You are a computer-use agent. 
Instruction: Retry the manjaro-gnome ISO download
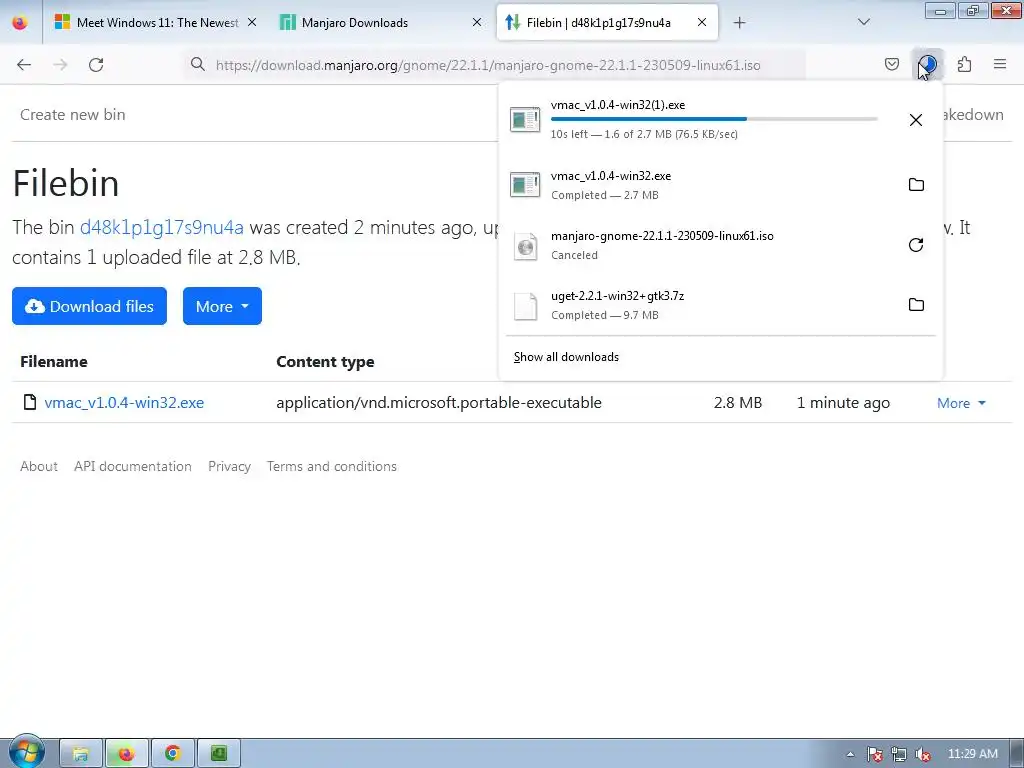point(916,245)
